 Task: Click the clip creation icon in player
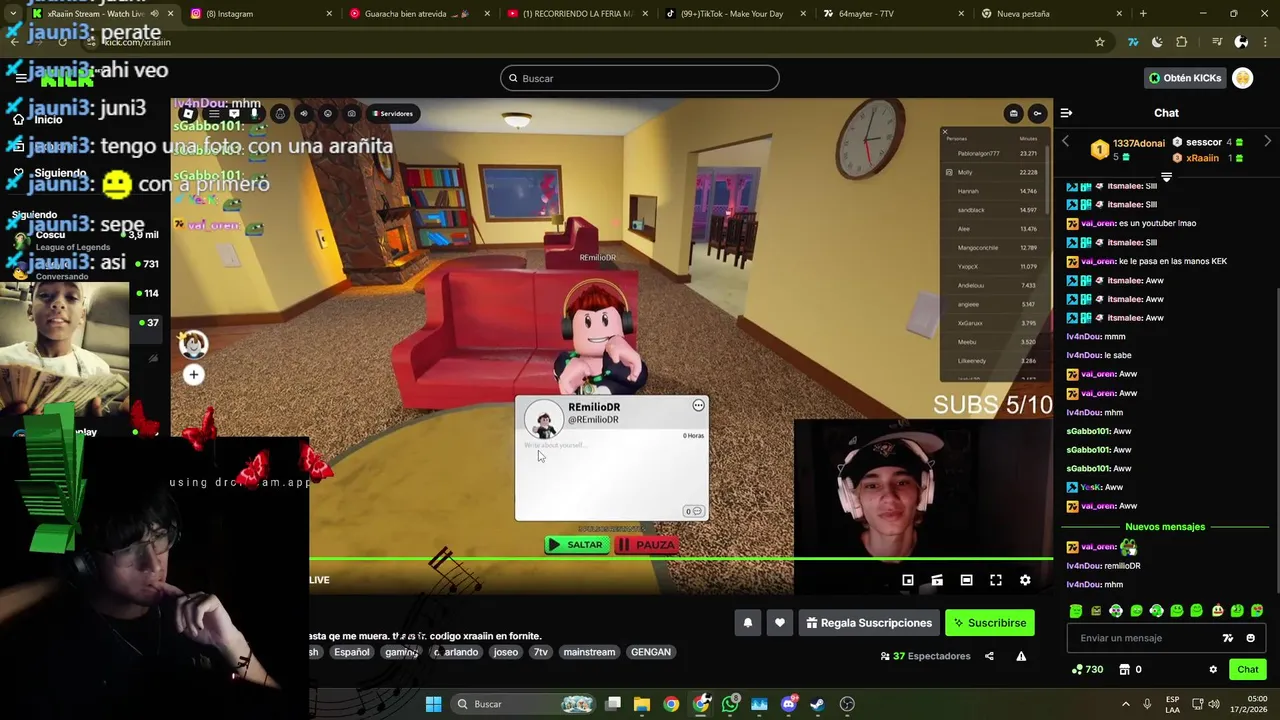coord(937,580)
